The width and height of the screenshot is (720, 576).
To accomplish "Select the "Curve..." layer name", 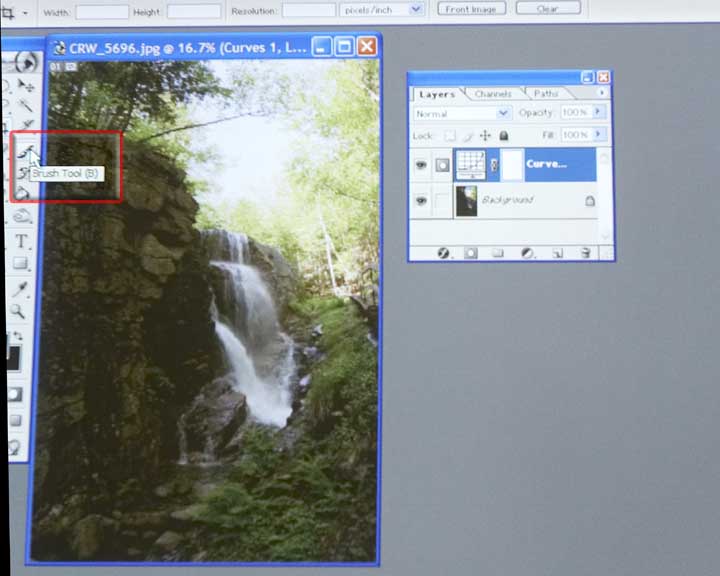I will point(546,164).
